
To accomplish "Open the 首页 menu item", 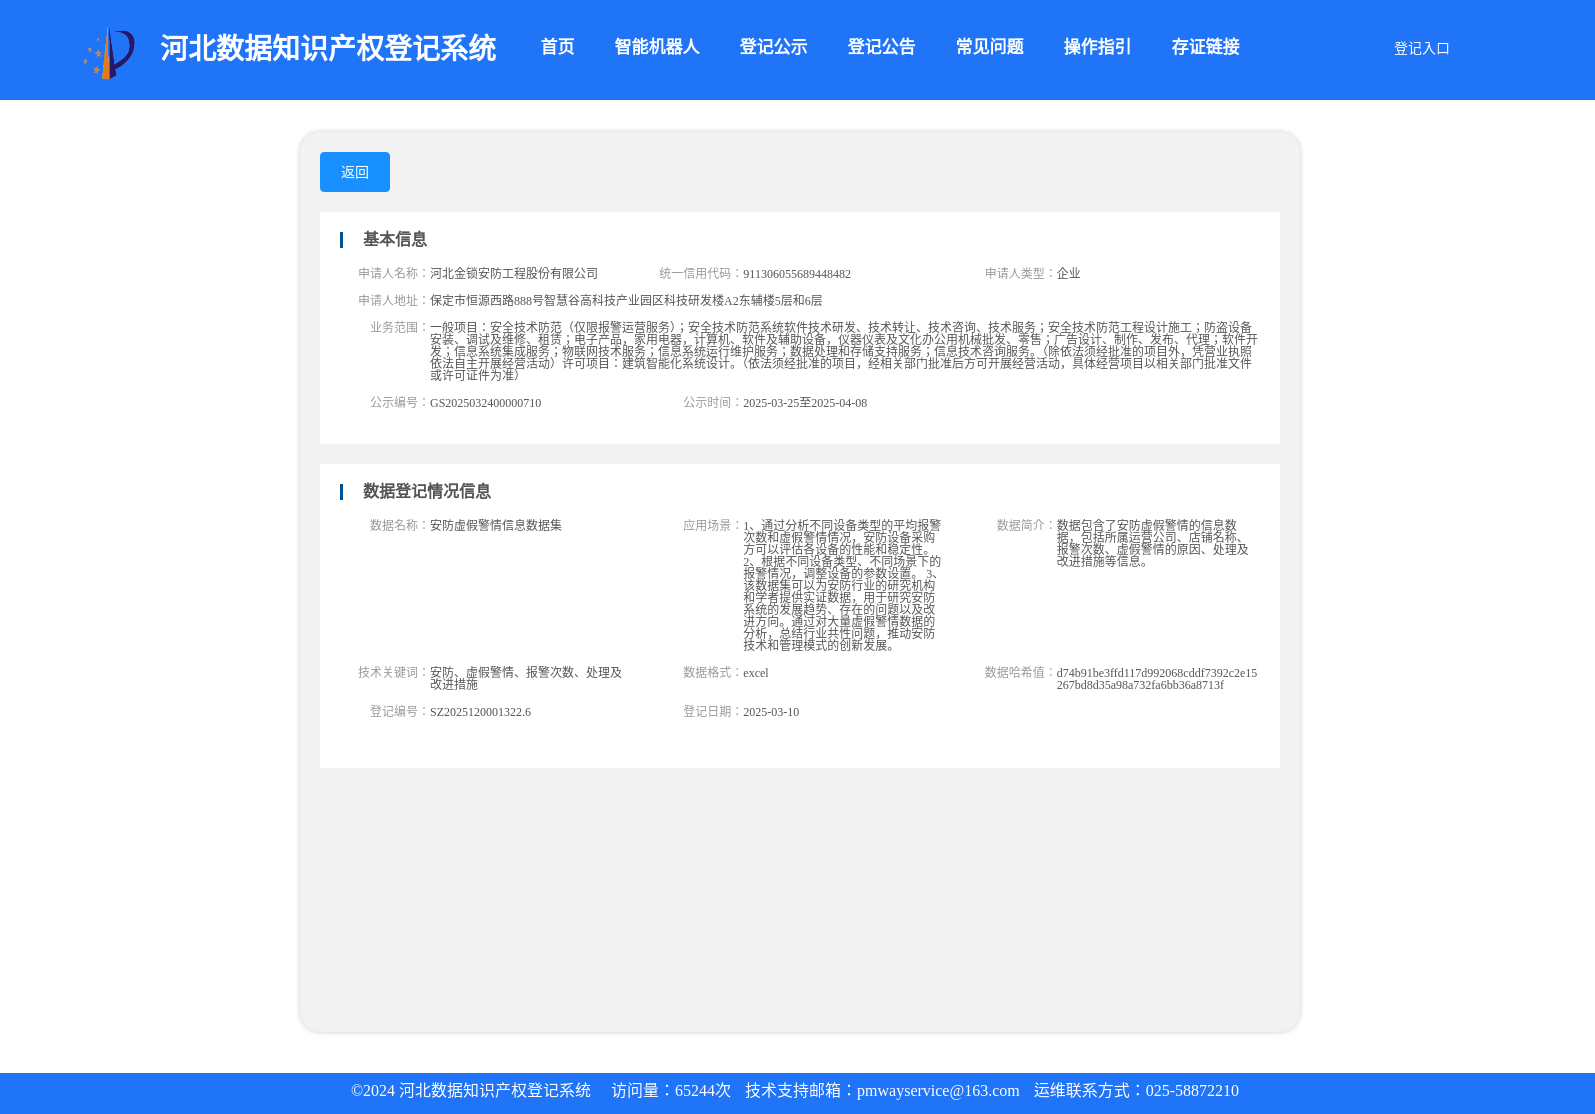I will coord(557,47).
